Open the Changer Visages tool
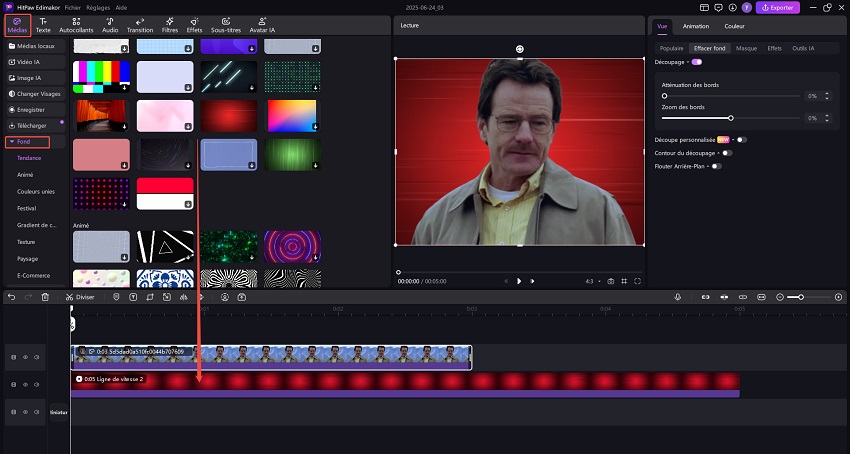Screen dimensions: 850x454 pyautogui.click(x=36, y=94)
